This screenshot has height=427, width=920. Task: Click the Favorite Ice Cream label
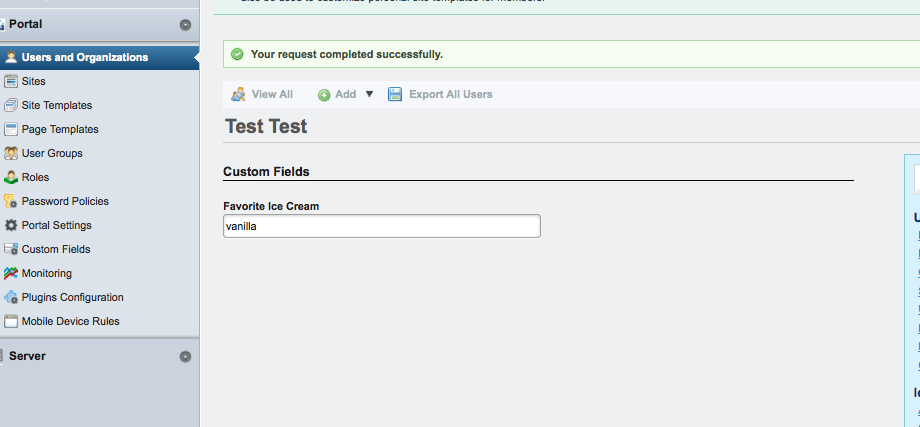271,206
